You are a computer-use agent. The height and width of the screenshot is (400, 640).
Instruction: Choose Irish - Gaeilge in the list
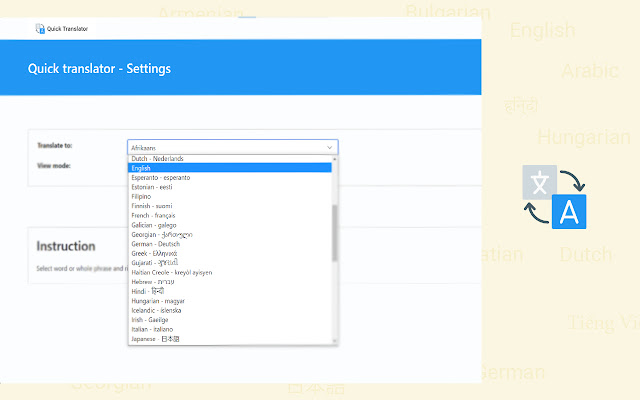pos(230,320)
